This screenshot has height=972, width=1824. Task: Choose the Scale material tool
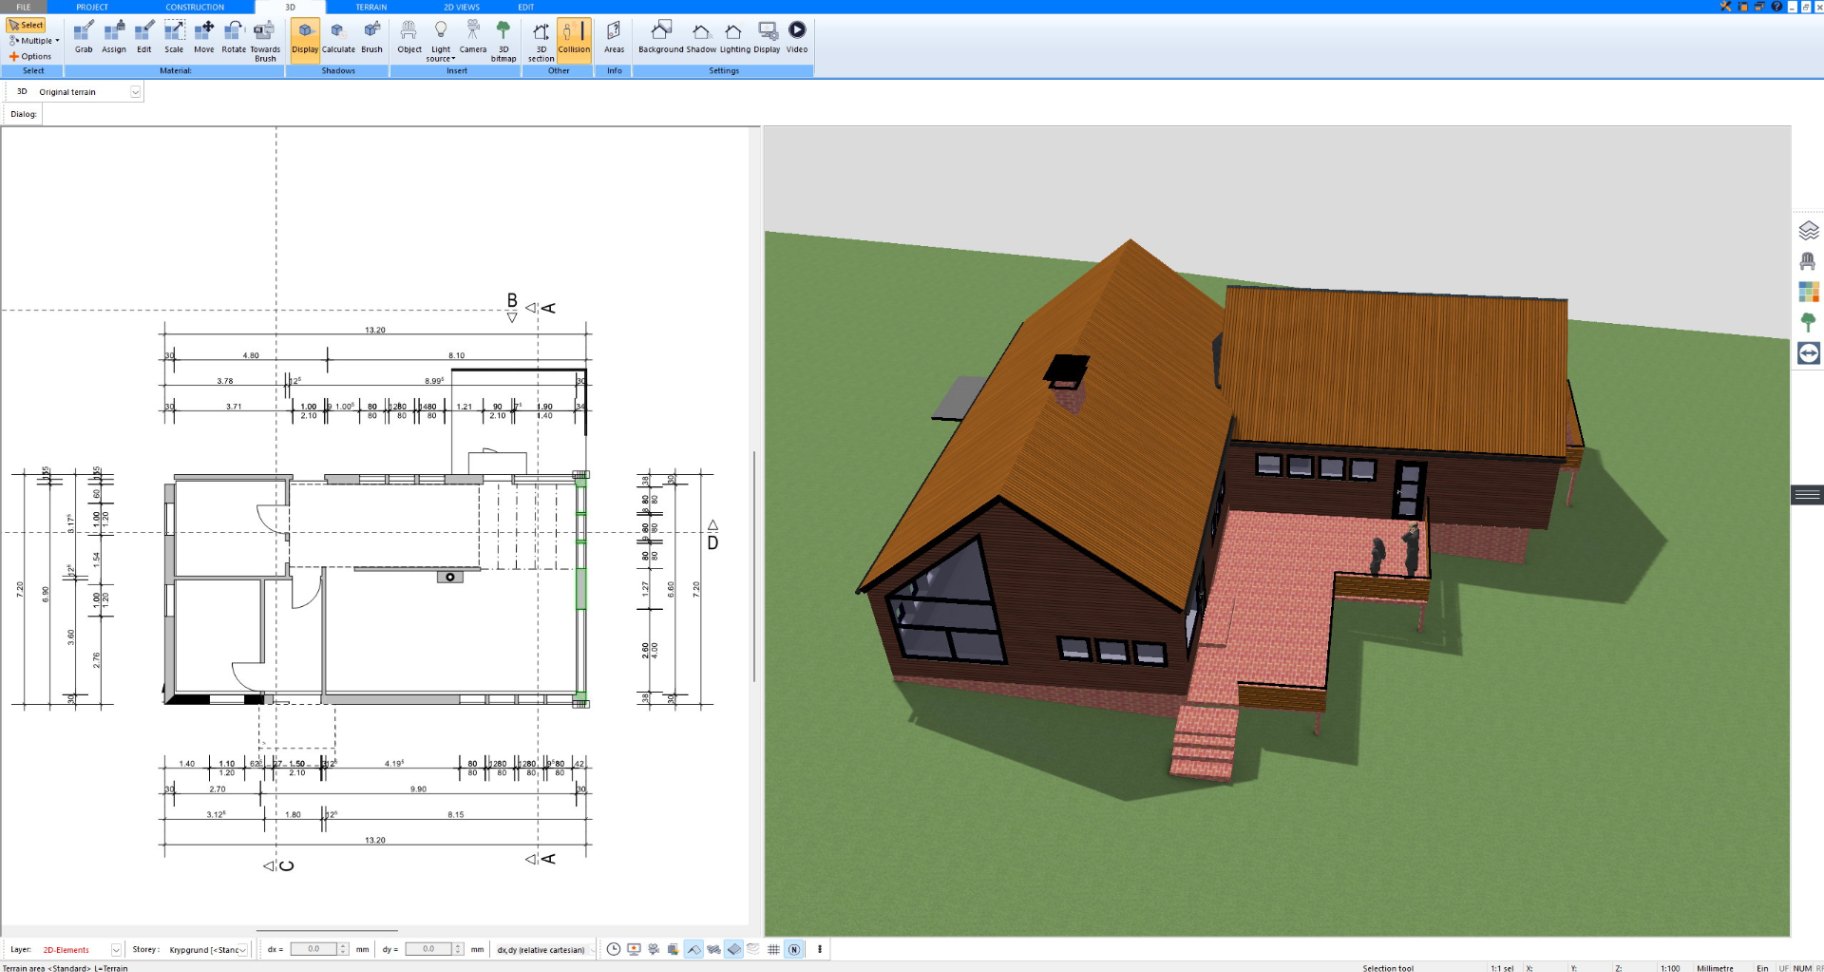174,37
